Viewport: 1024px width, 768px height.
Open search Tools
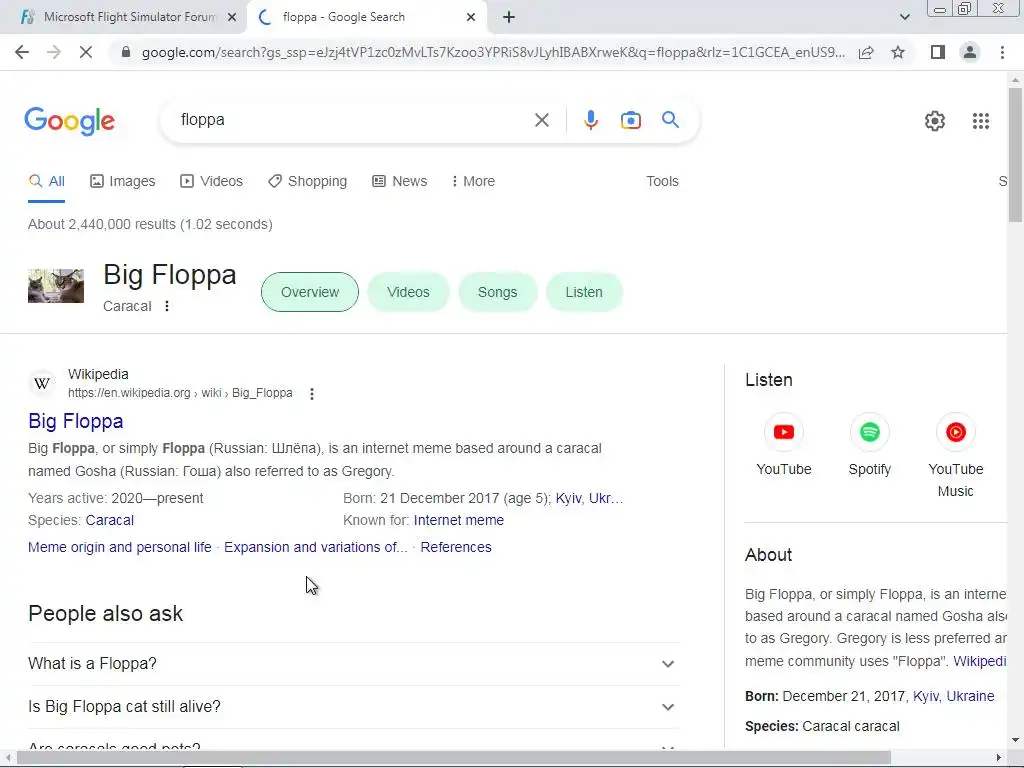(x=662, y=182)
